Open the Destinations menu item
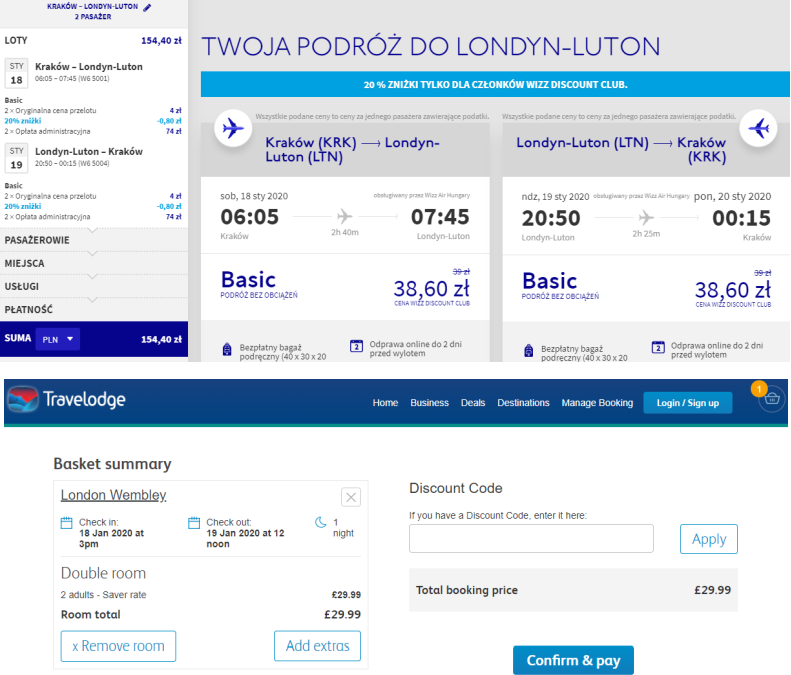 pyautogui.click(x=523, y=403)
